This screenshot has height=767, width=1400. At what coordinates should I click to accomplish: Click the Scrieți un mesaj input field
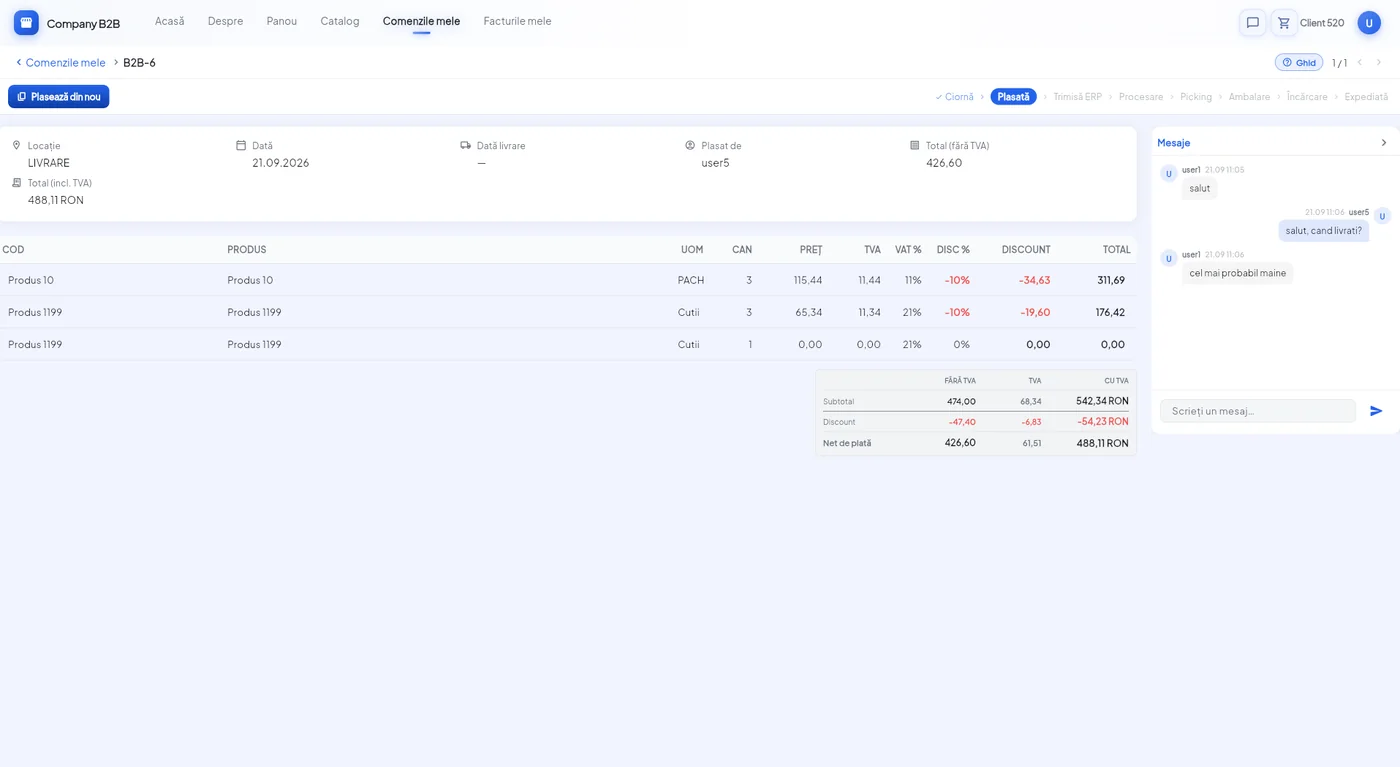(x=1258, y=411)
